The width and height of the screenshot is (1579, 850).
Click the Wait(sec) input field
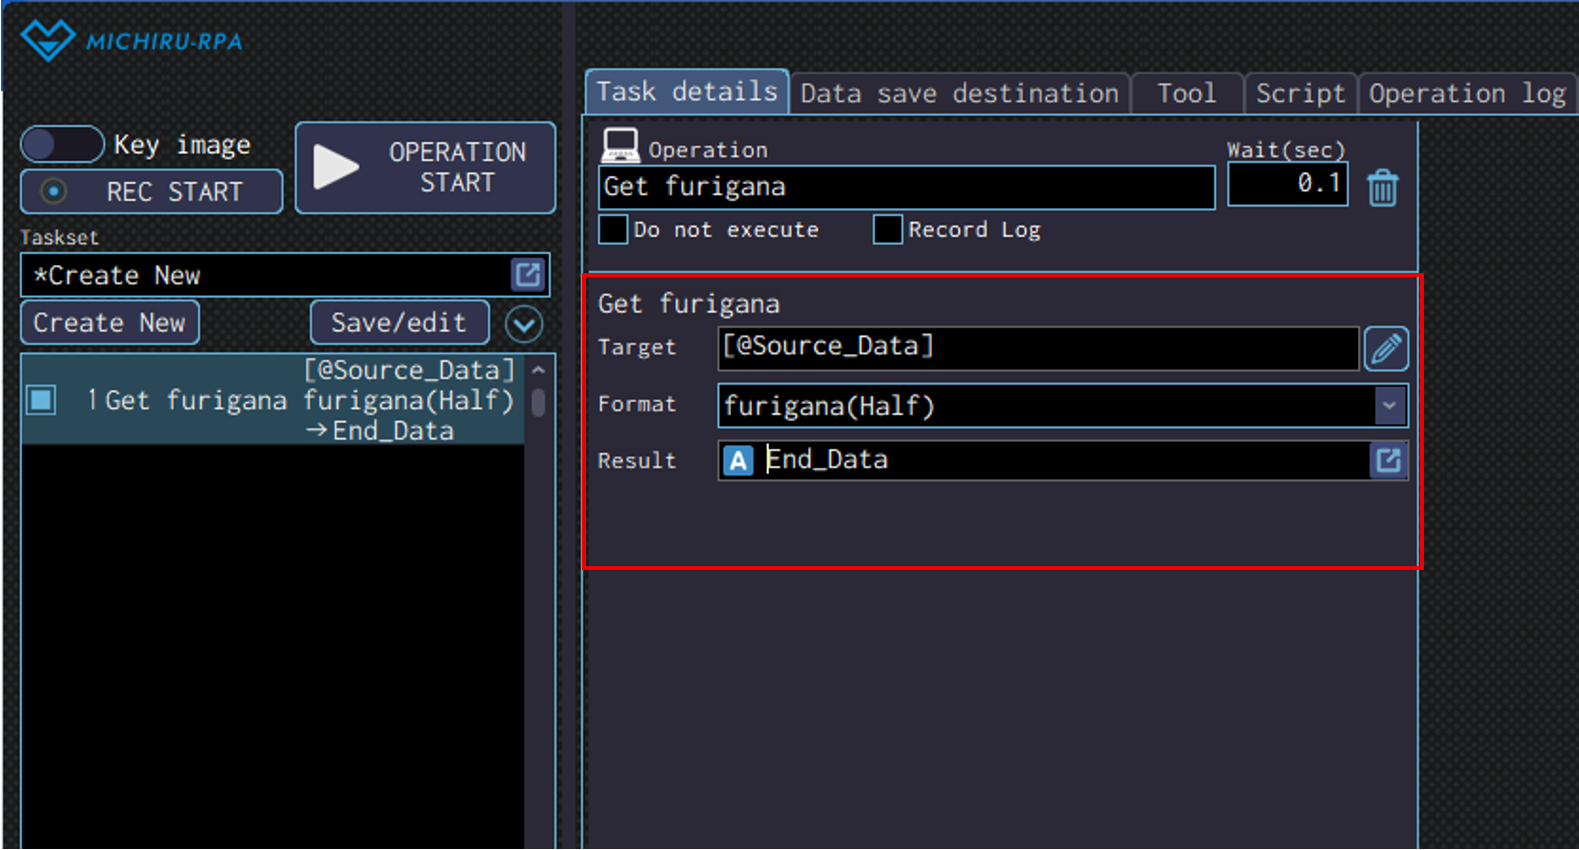(x=1287, y=184)
